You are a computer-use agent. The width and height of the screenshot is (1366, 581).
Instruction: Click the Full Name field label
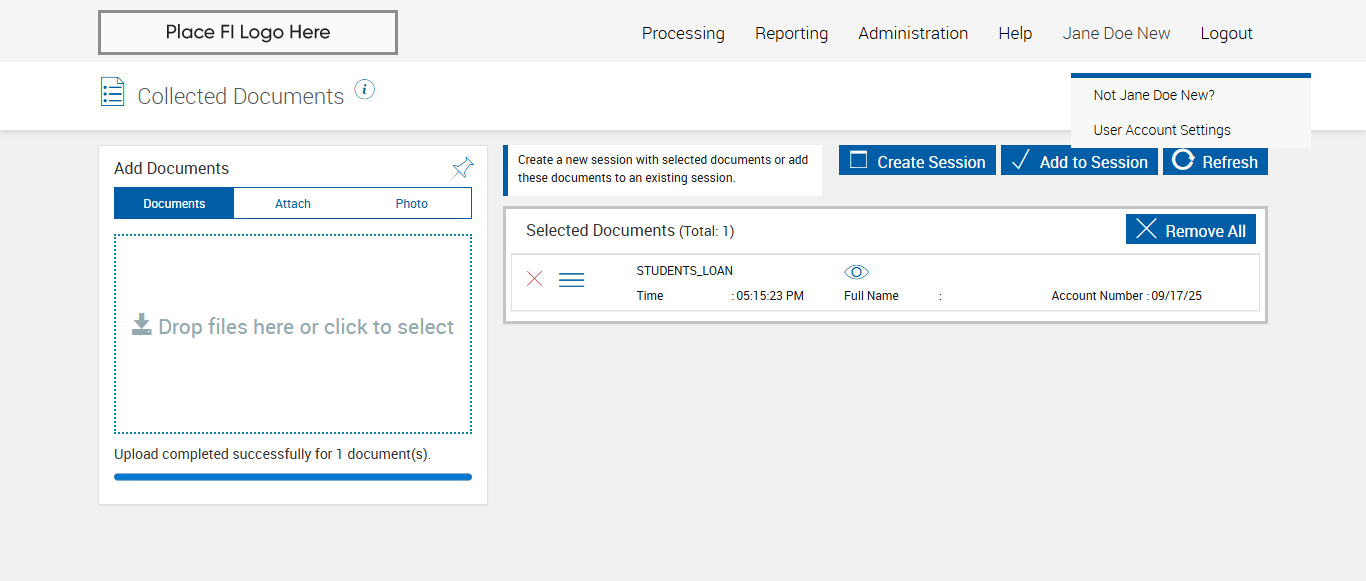tap(871, 296)
